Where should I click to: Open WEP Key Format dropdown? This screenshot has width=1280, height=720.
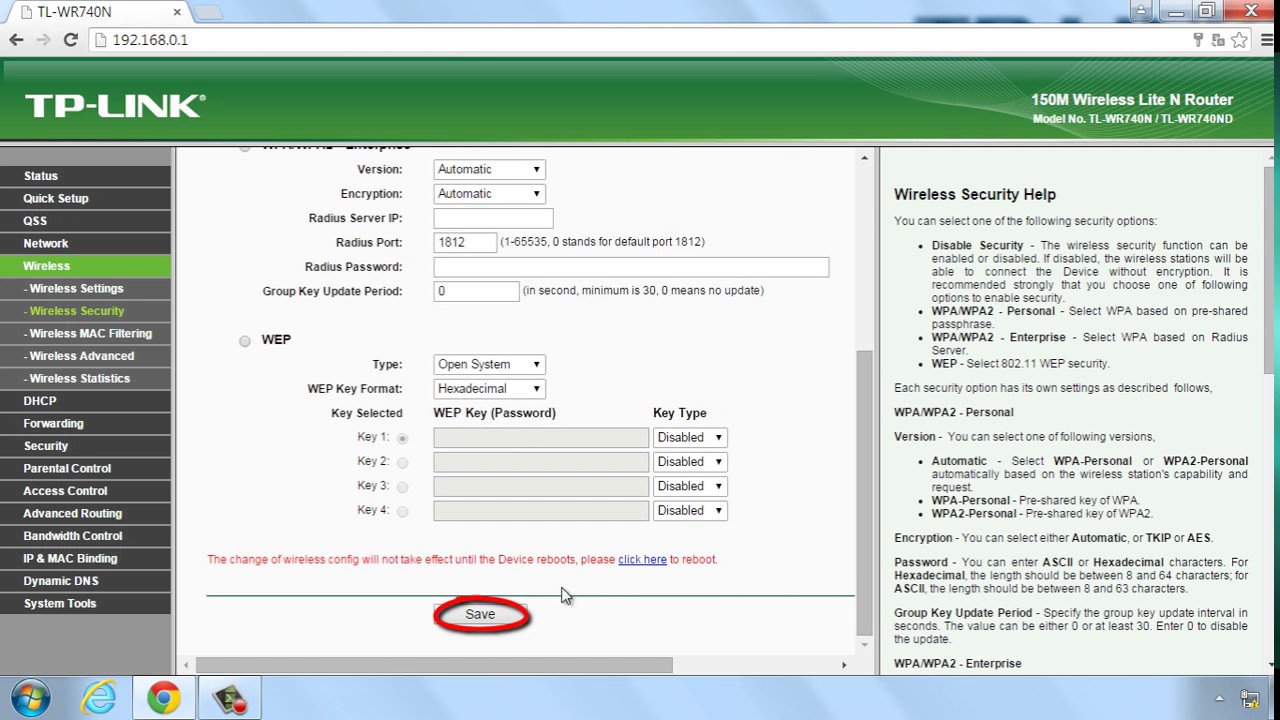[489, 388]
